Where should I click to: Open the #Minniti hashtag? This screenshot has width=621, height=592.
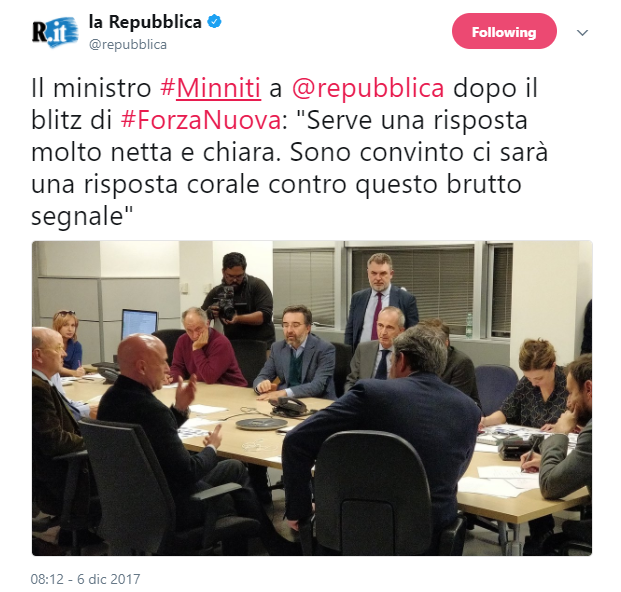tap(210, 88)
